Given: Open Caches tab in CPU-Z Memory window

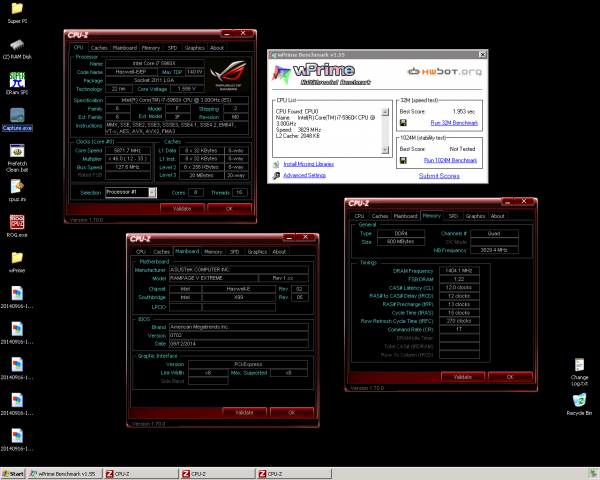Looking at the screenshot, I should (x=380, y=216).
